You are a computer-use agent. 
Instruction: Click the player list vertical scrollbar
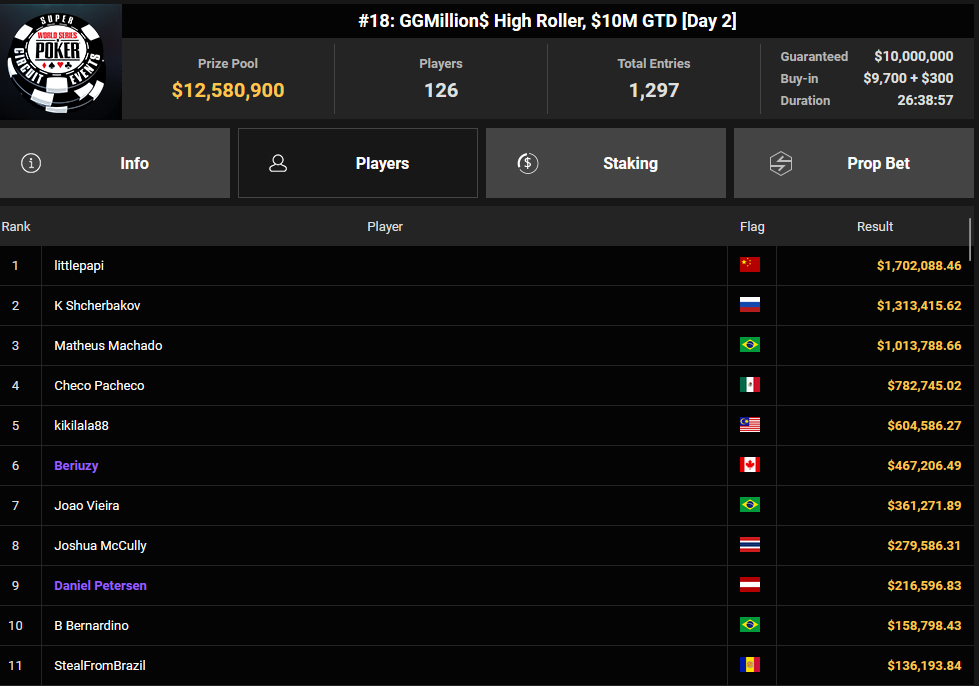click(x=970, y=240)
